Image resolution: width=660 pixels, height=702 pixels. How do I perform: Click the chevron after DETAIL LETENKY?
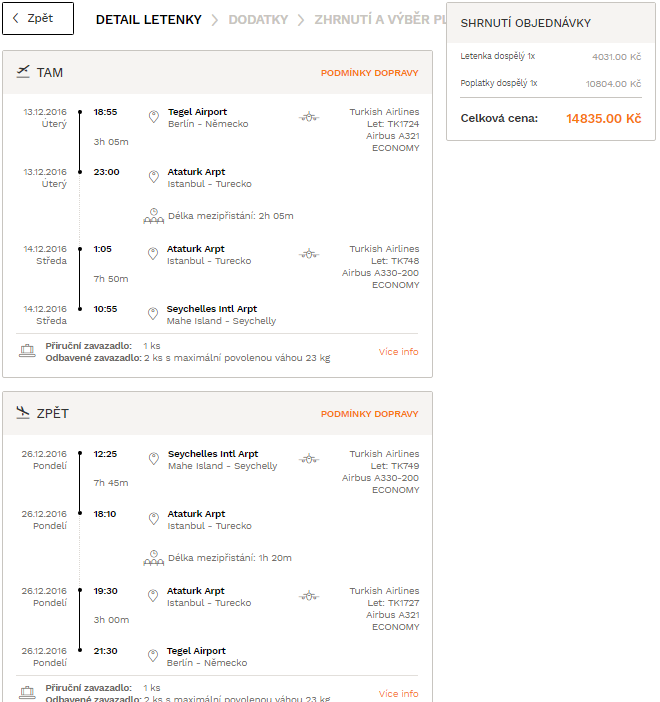point(214,20)
